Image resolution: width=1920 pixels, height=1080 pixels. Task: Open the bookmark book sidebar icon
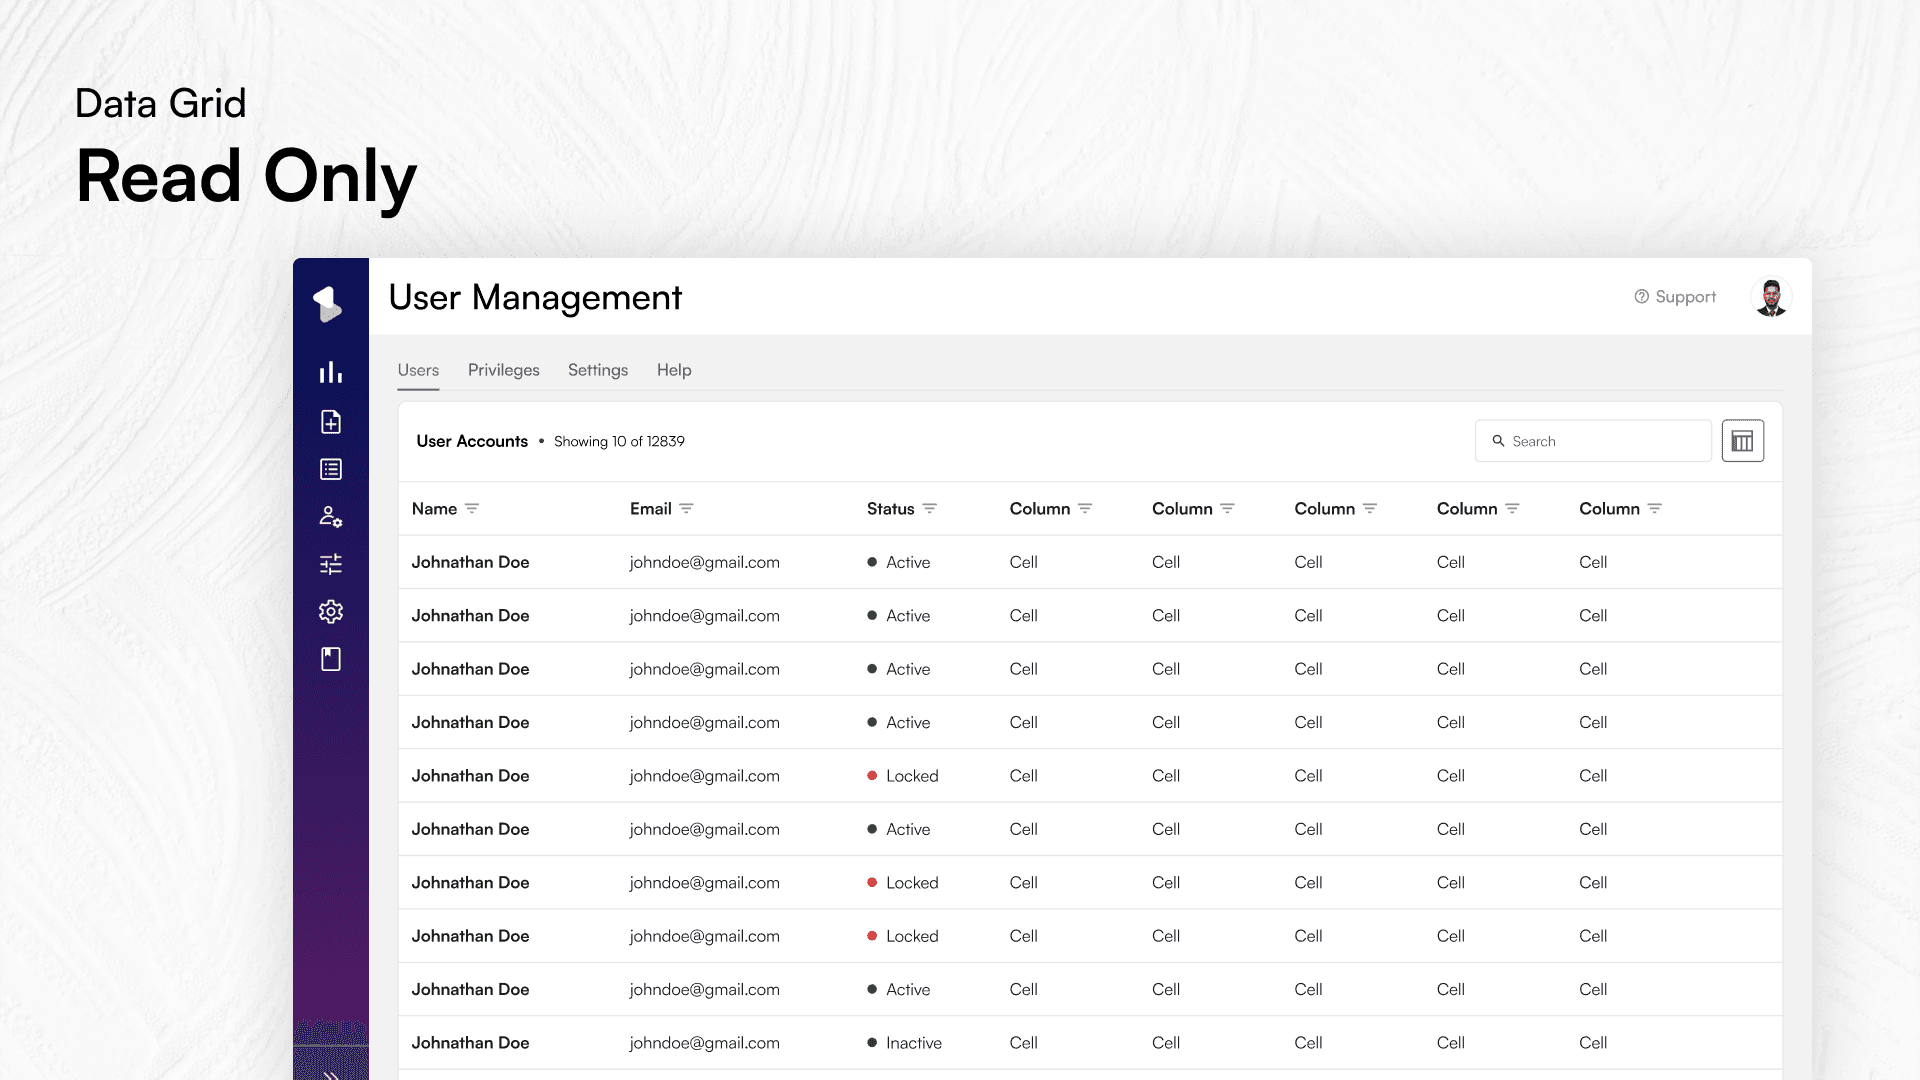click(x=331, y=659)
